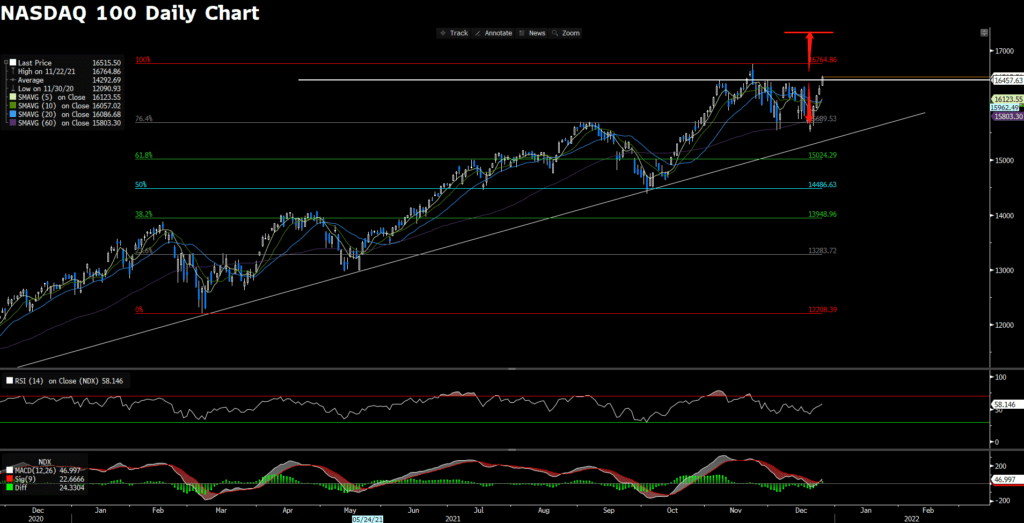Click the 17000 price axis label
1024x523 pixels.
tap(1003, 50)
